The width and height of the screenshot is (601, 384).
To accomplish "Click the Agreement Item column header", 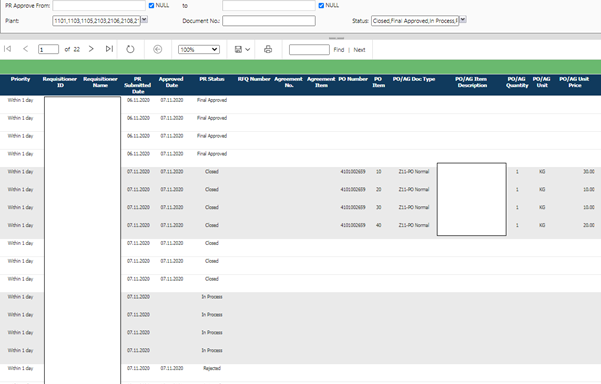I will click(321, 82).
